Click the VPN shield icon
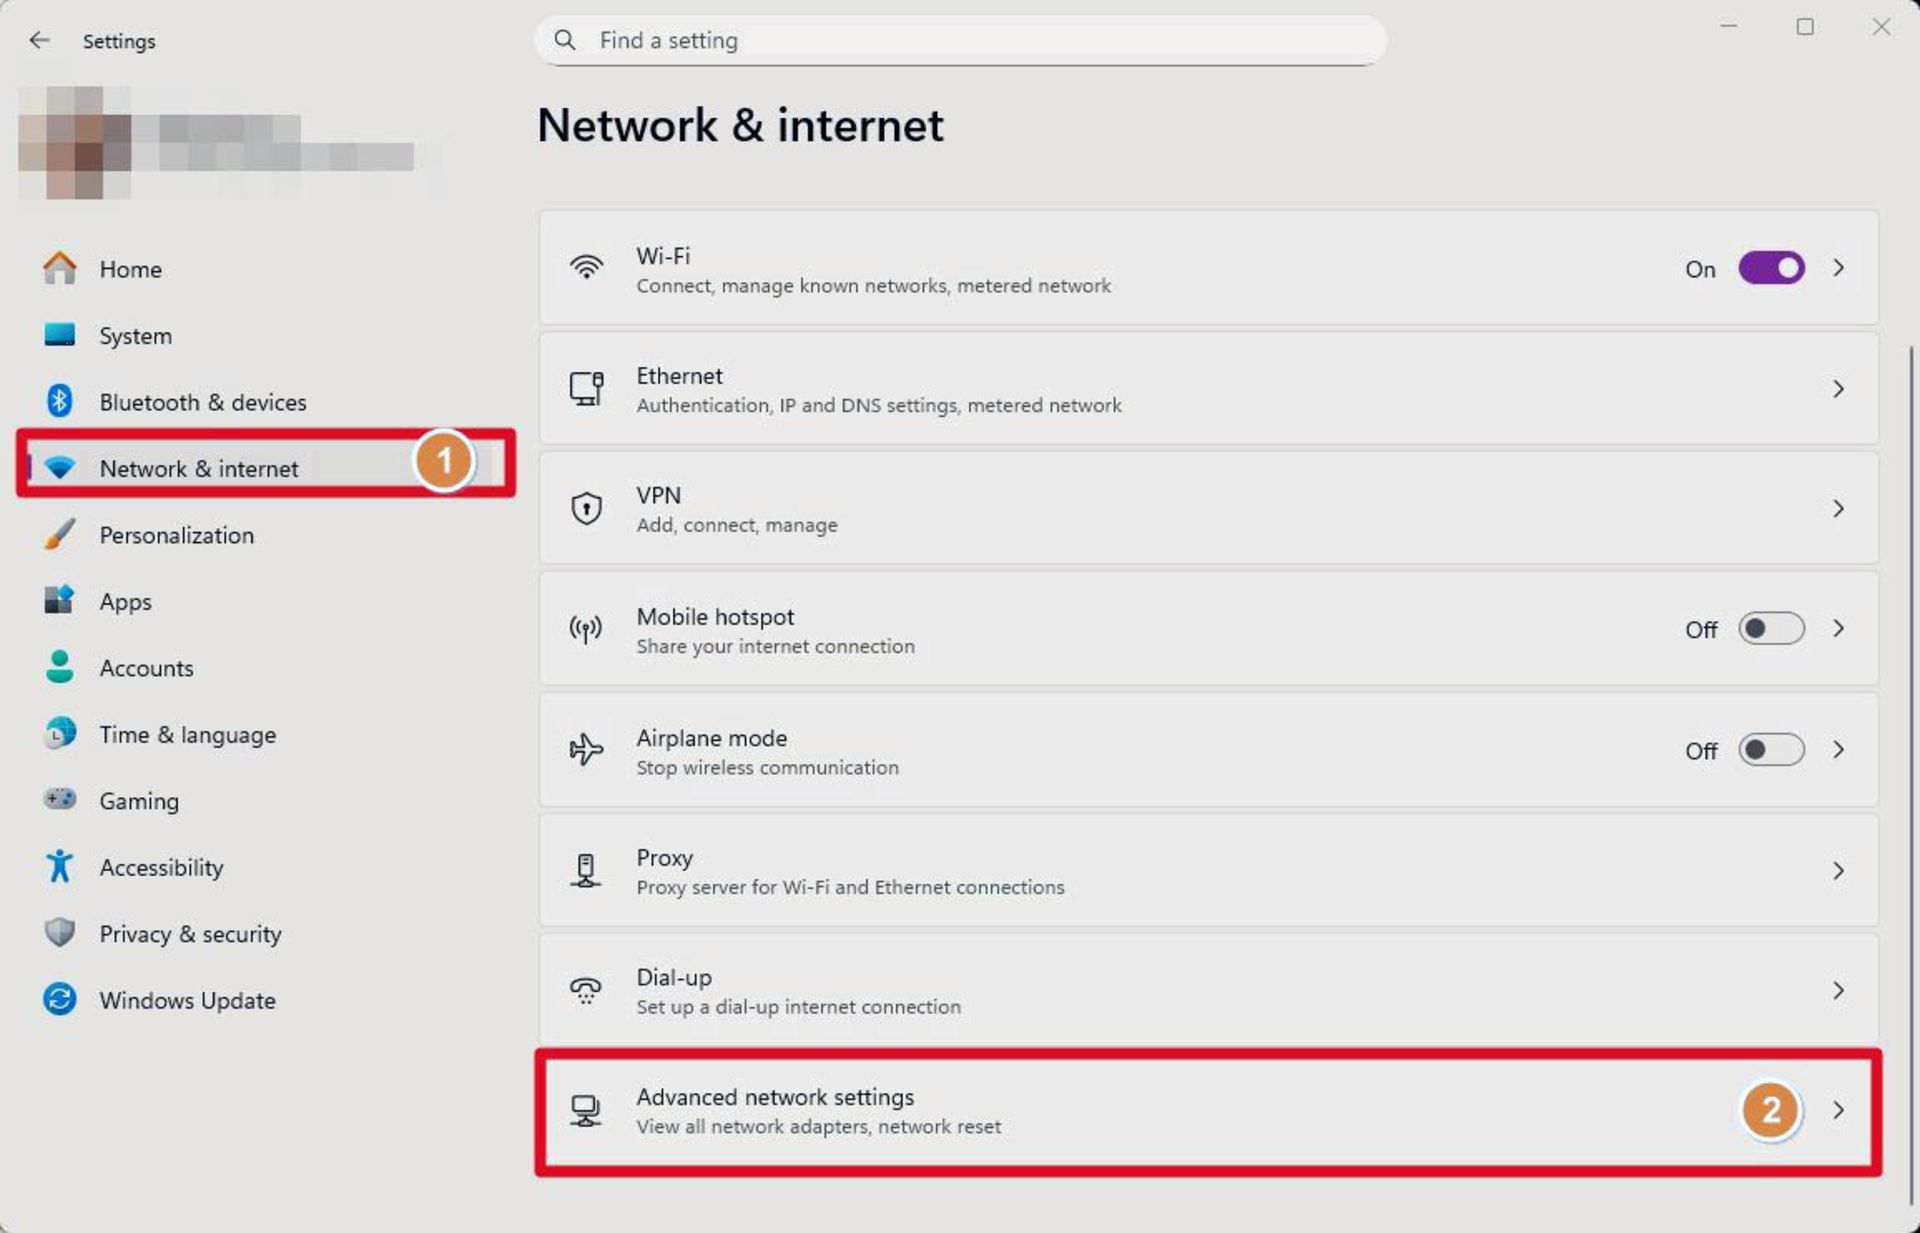The height and width of the screenshot is (1233, 1920). click(587, 508)
